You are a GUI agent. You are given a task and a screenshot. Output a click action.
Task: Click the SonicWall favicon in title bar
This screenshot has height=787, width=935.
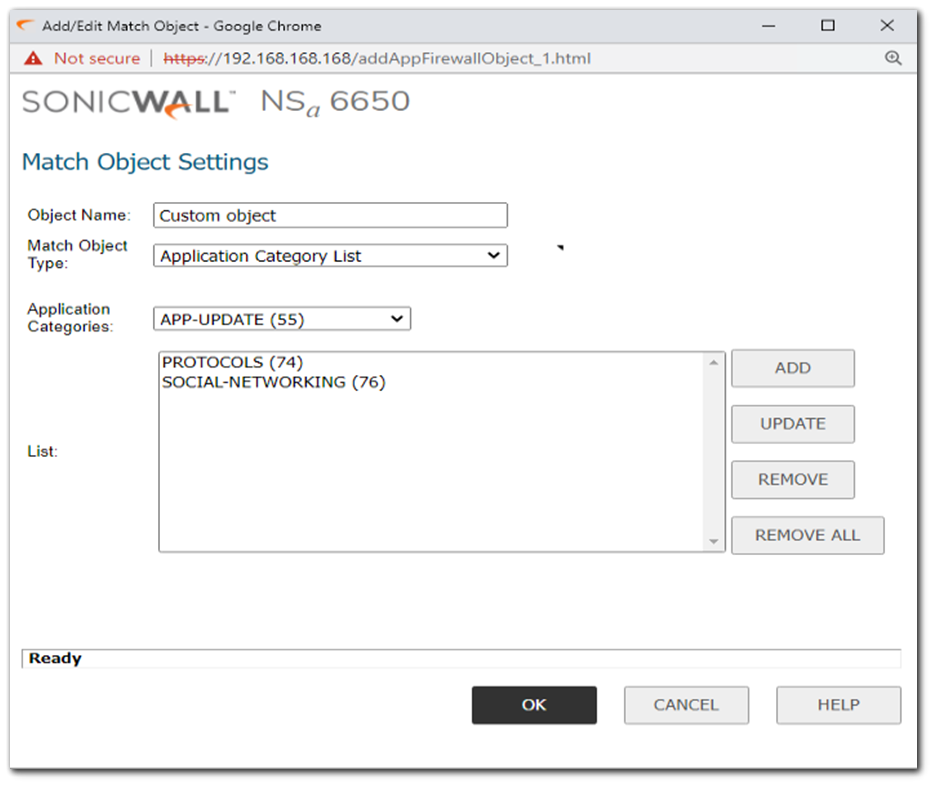pyautogui.click(x=25, y=25)
